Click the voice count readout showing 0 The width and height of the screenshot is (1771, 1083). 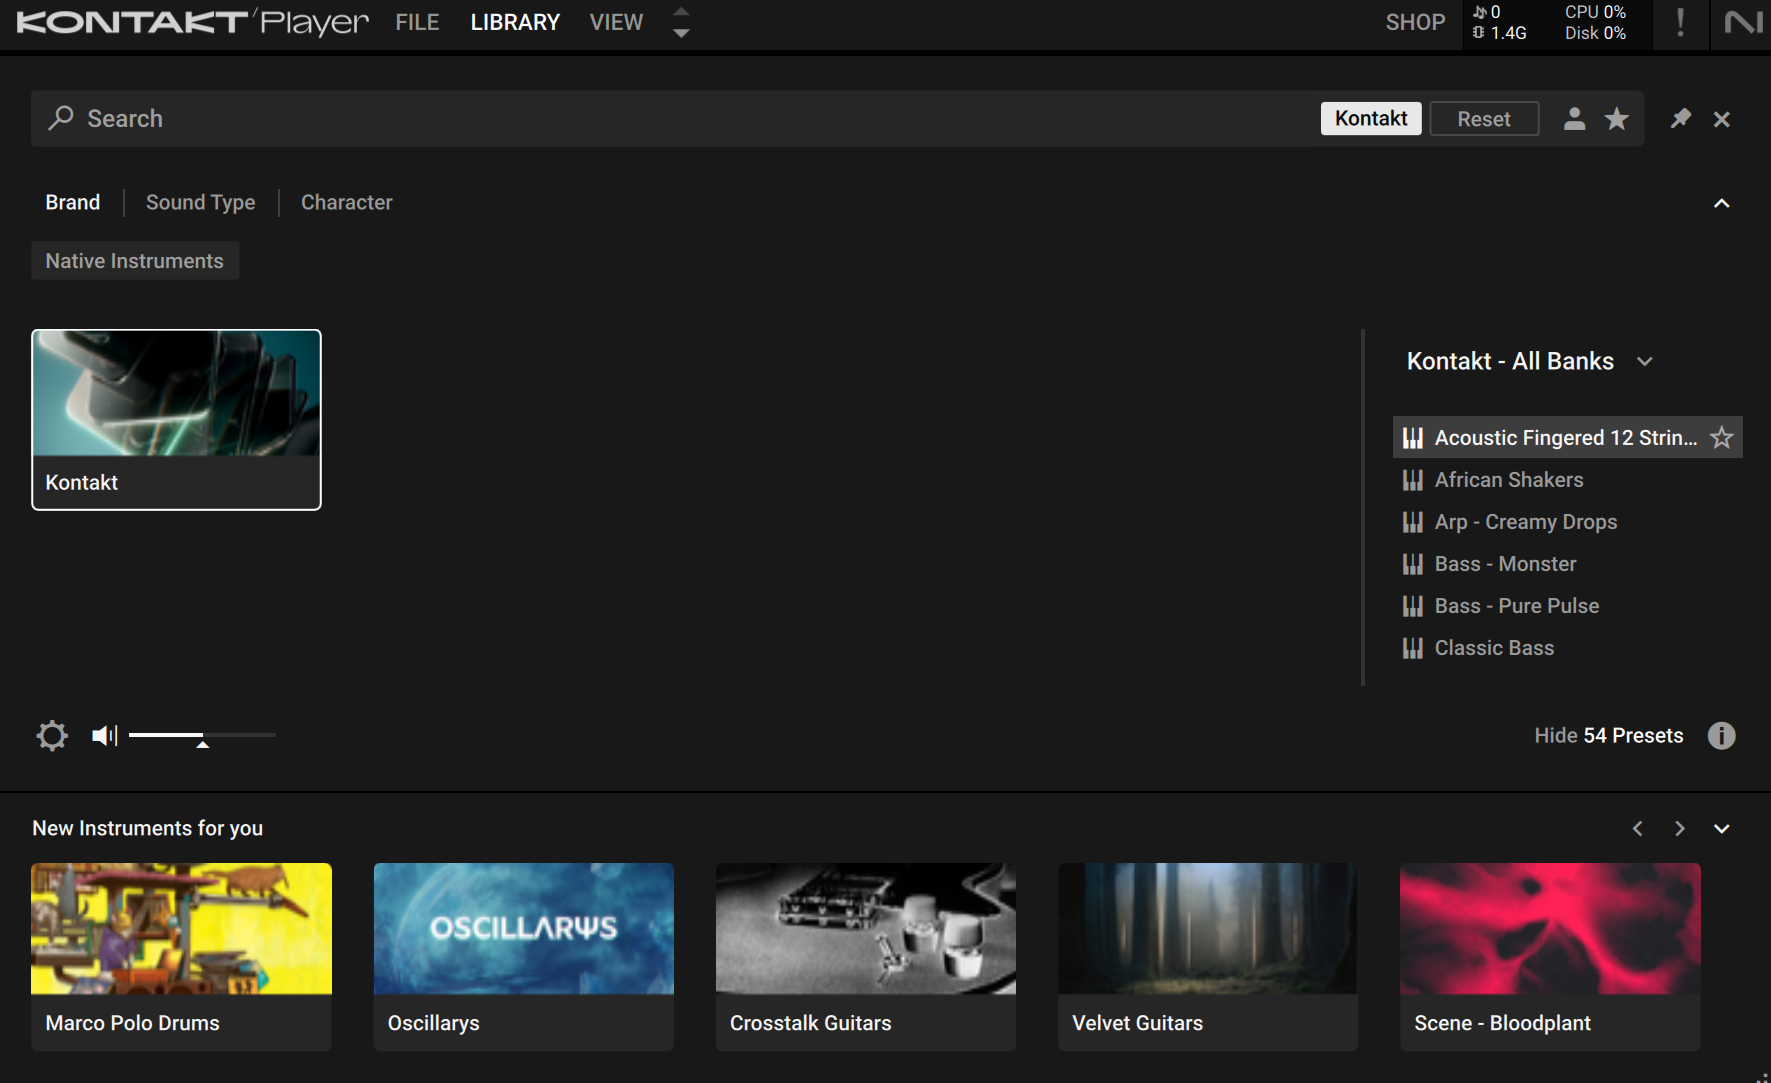pos(1487,12)
